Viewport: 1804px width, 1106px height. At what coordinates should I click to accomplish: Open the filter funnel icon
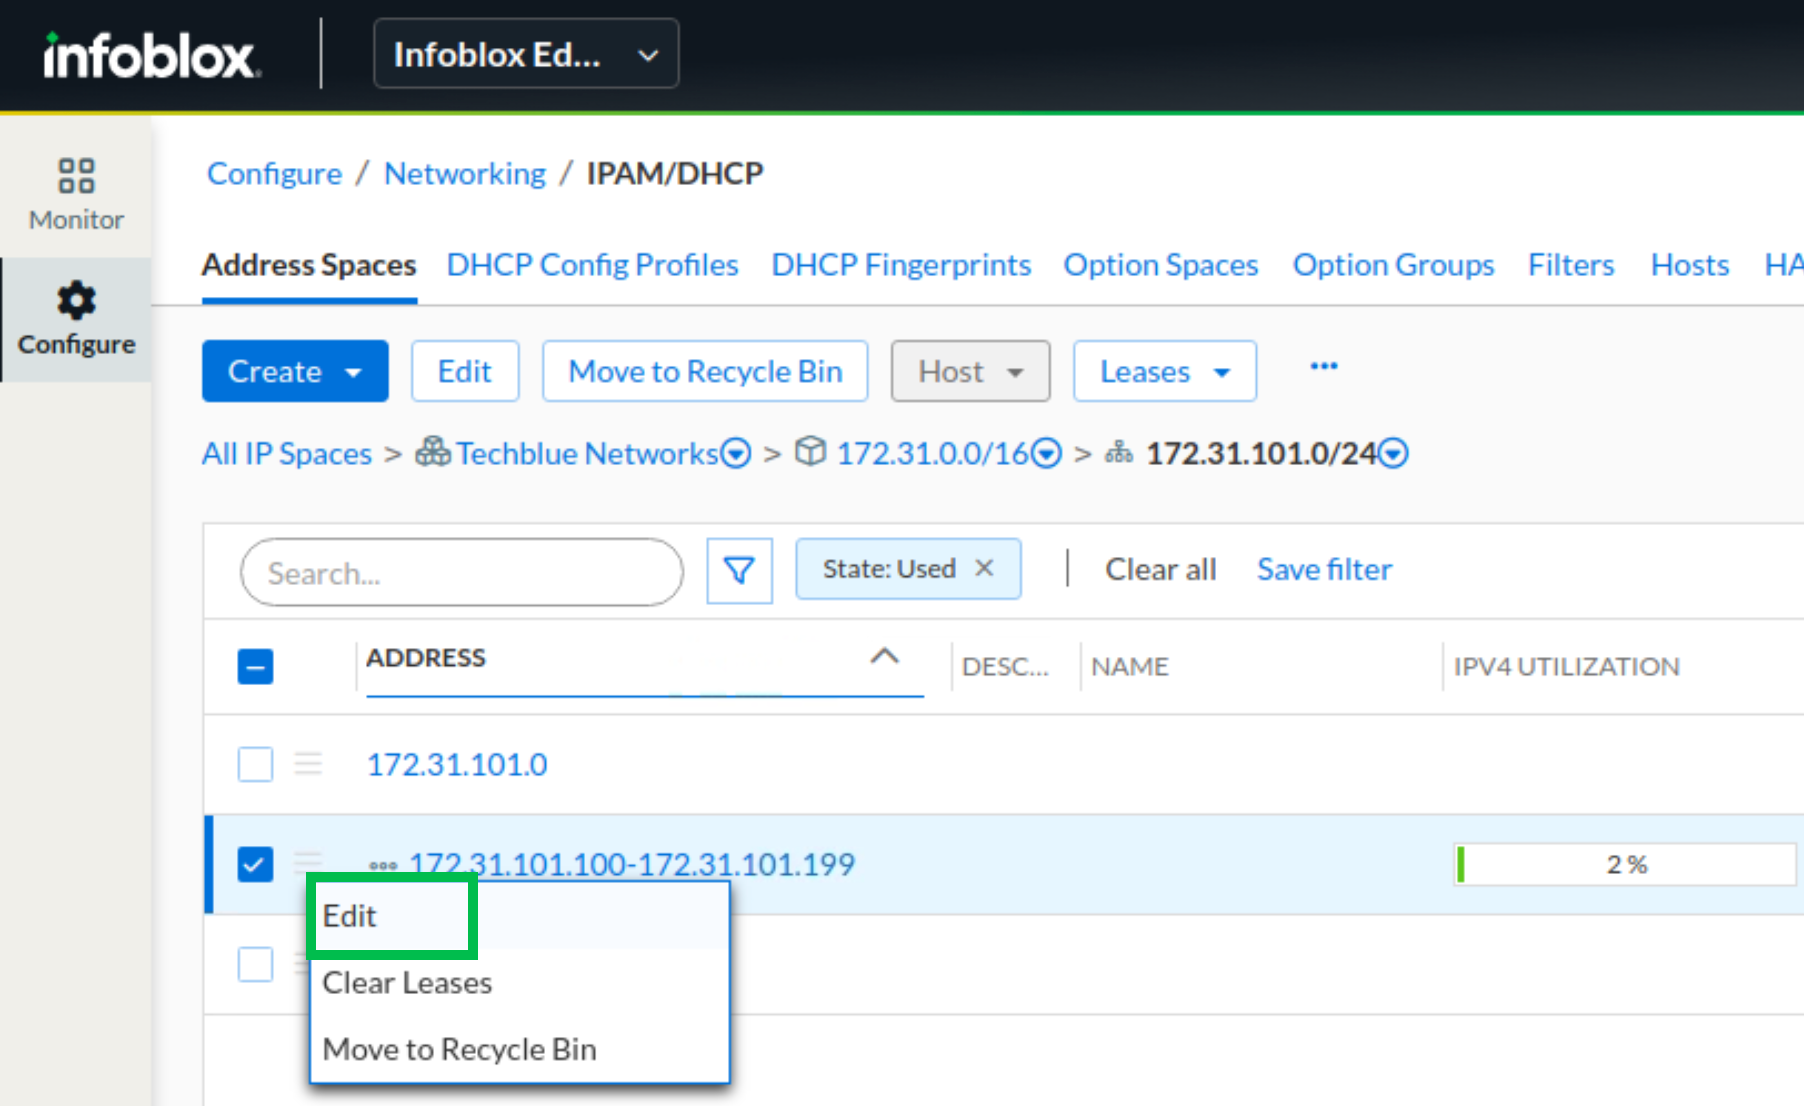pyautogui.click(x=739, y=571)
